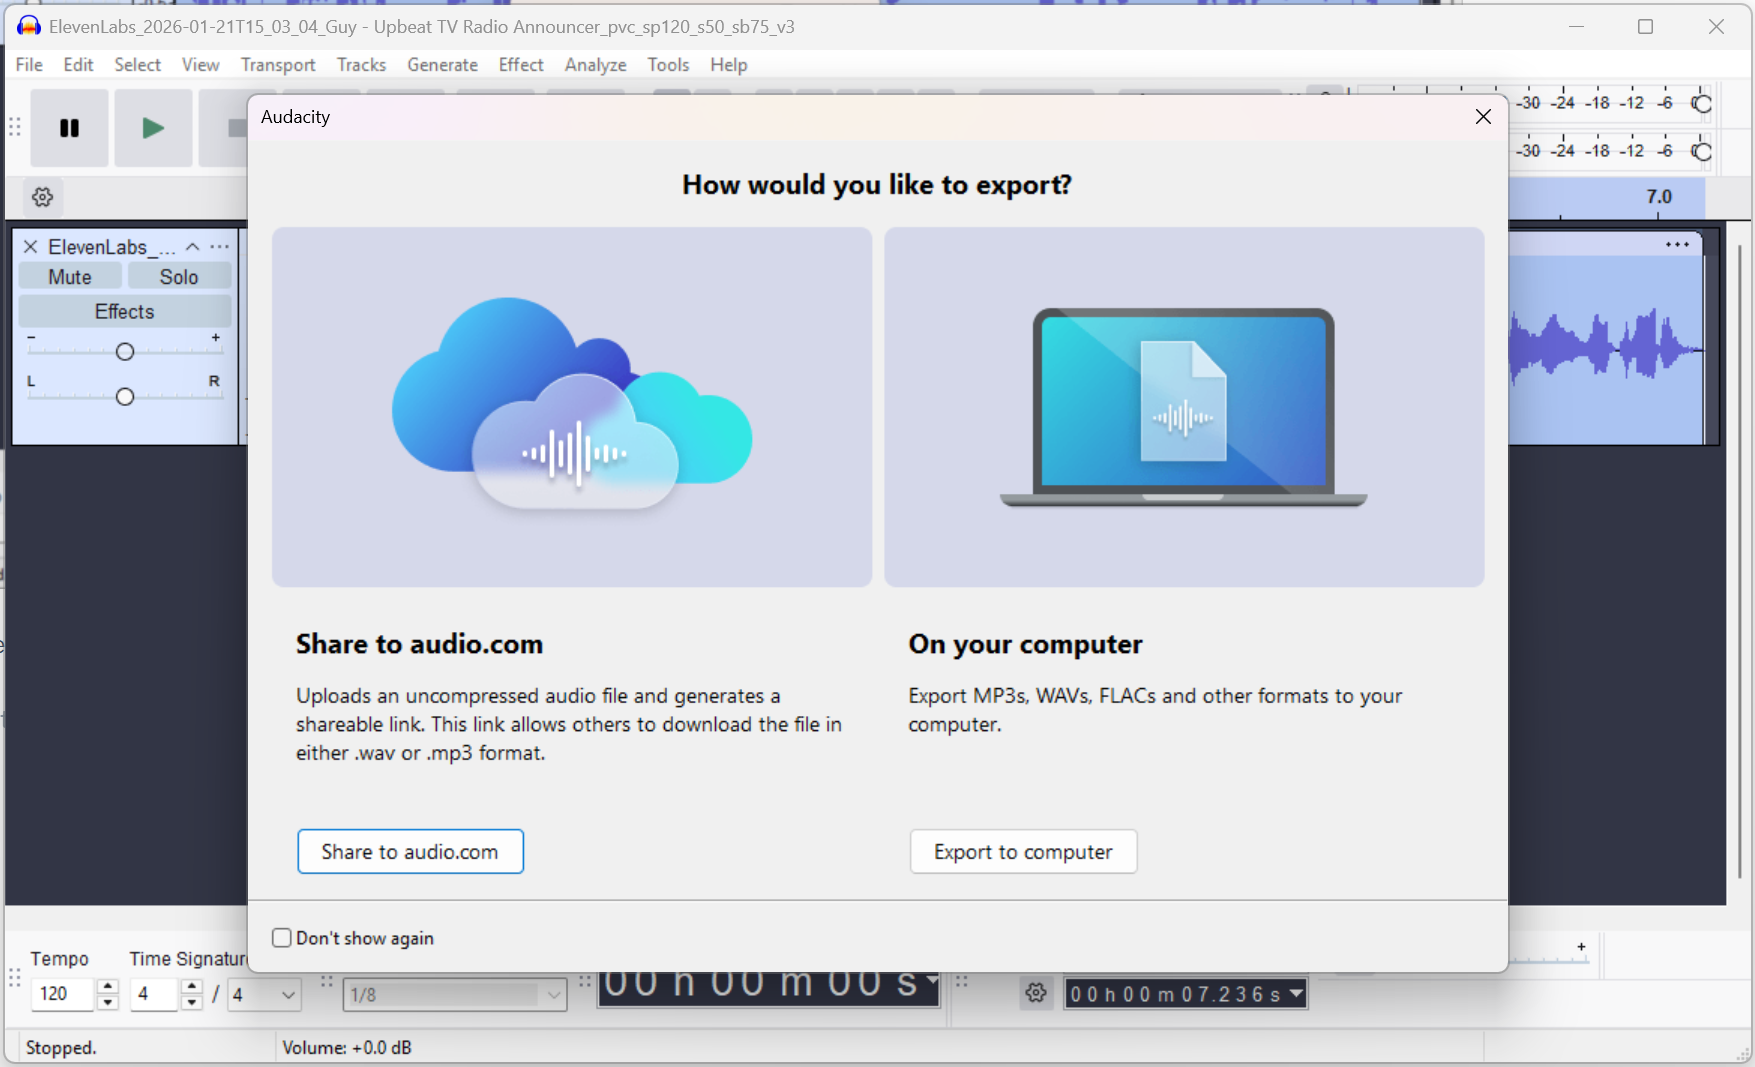Click the Export to computer button

[1022, 851]
